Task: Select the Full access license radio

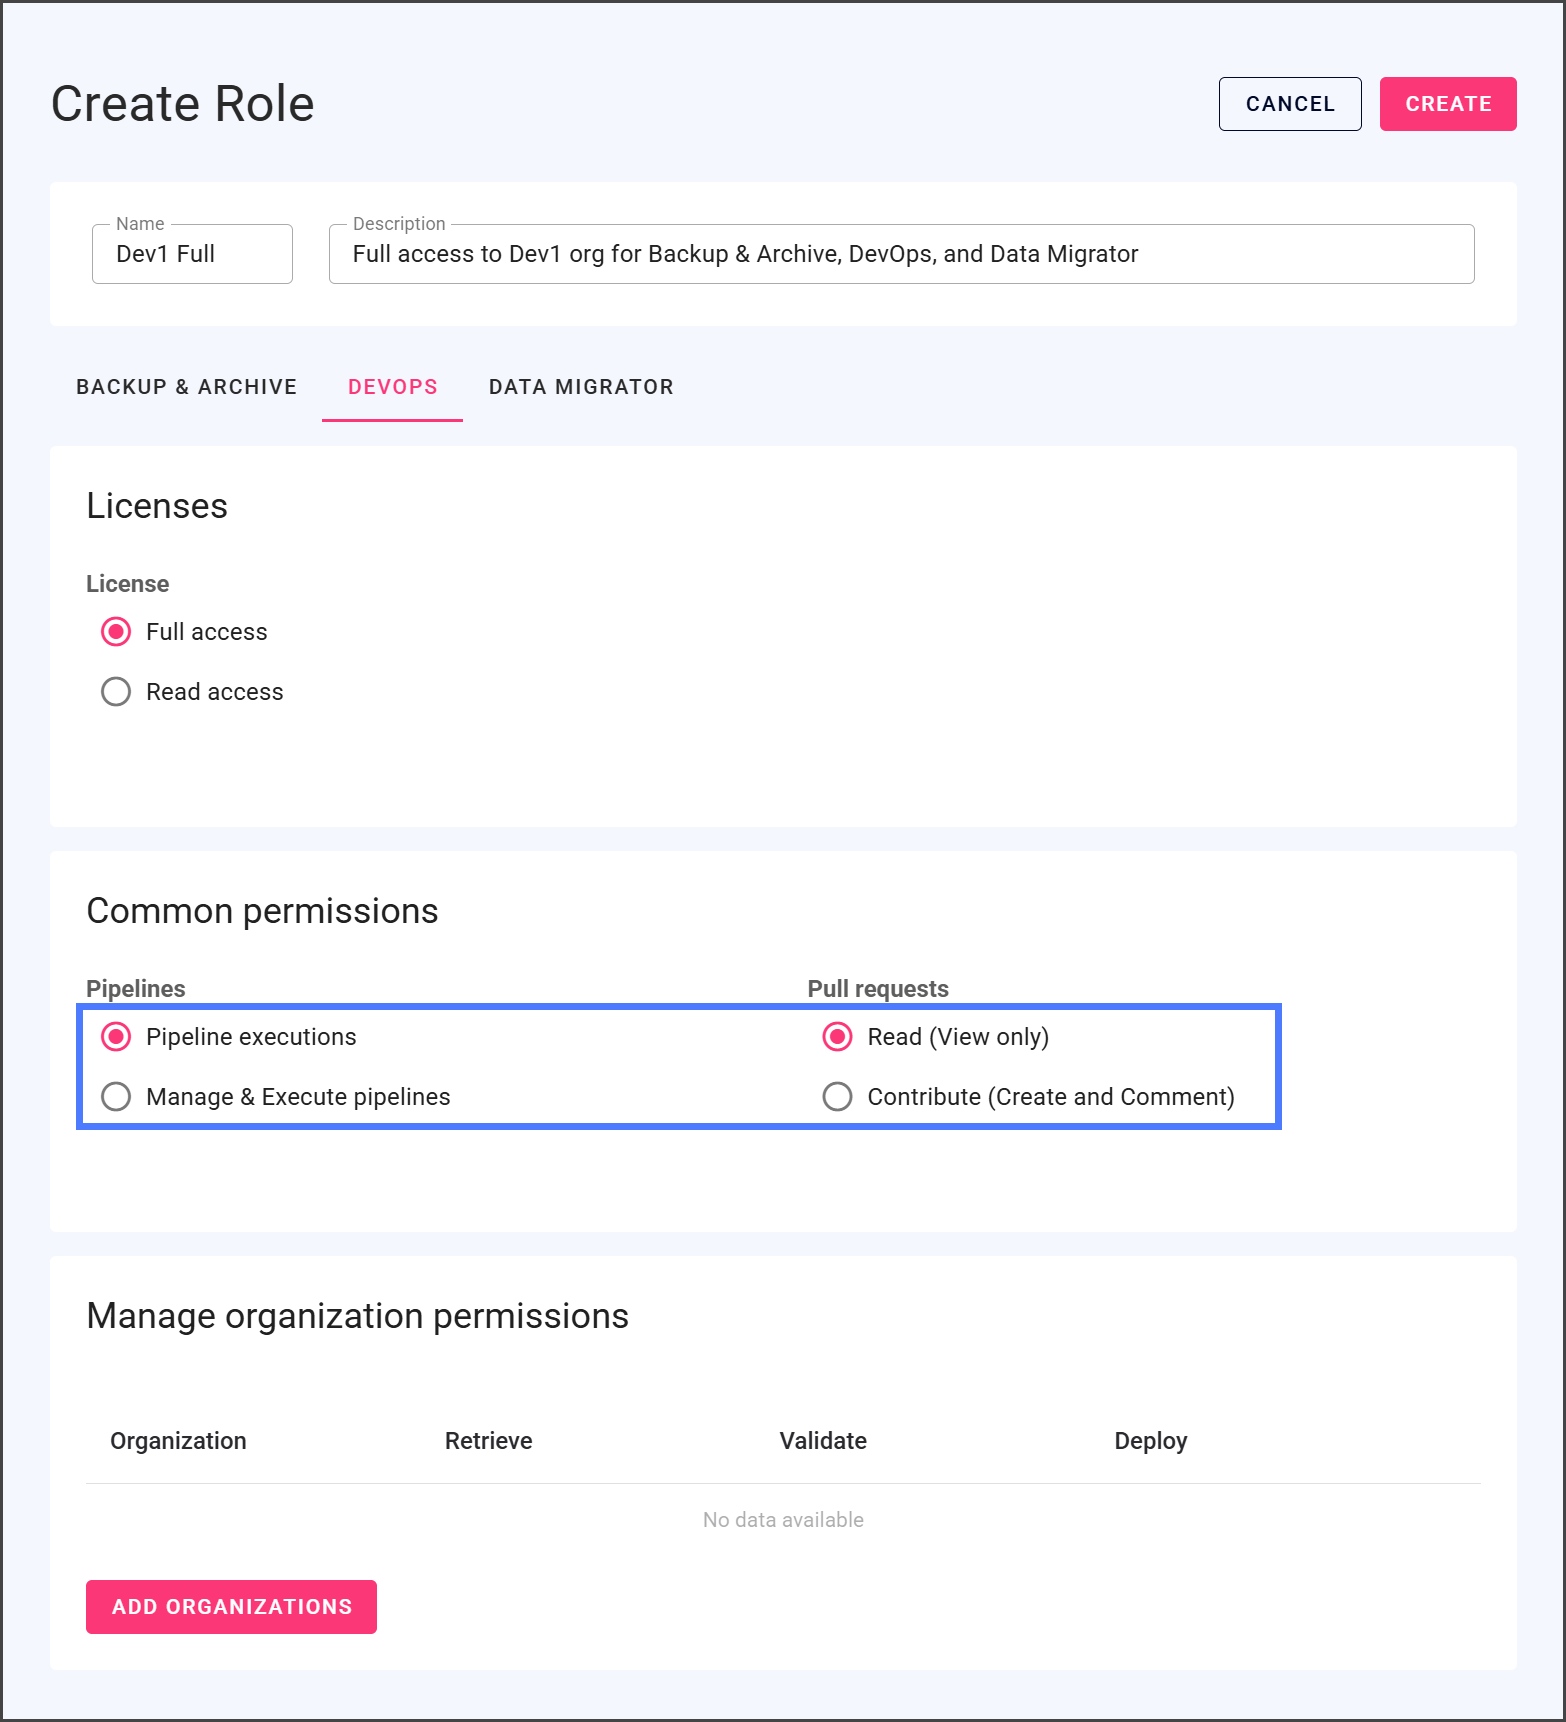Action: [x=116, y=632]
